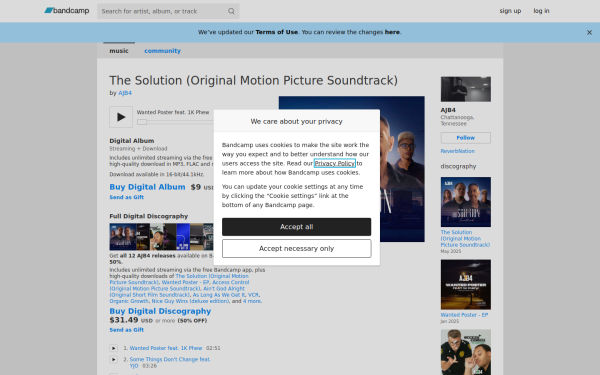600x375 pixels.
Task: Review the changes via the 'here' link
Action: point(392,32)
